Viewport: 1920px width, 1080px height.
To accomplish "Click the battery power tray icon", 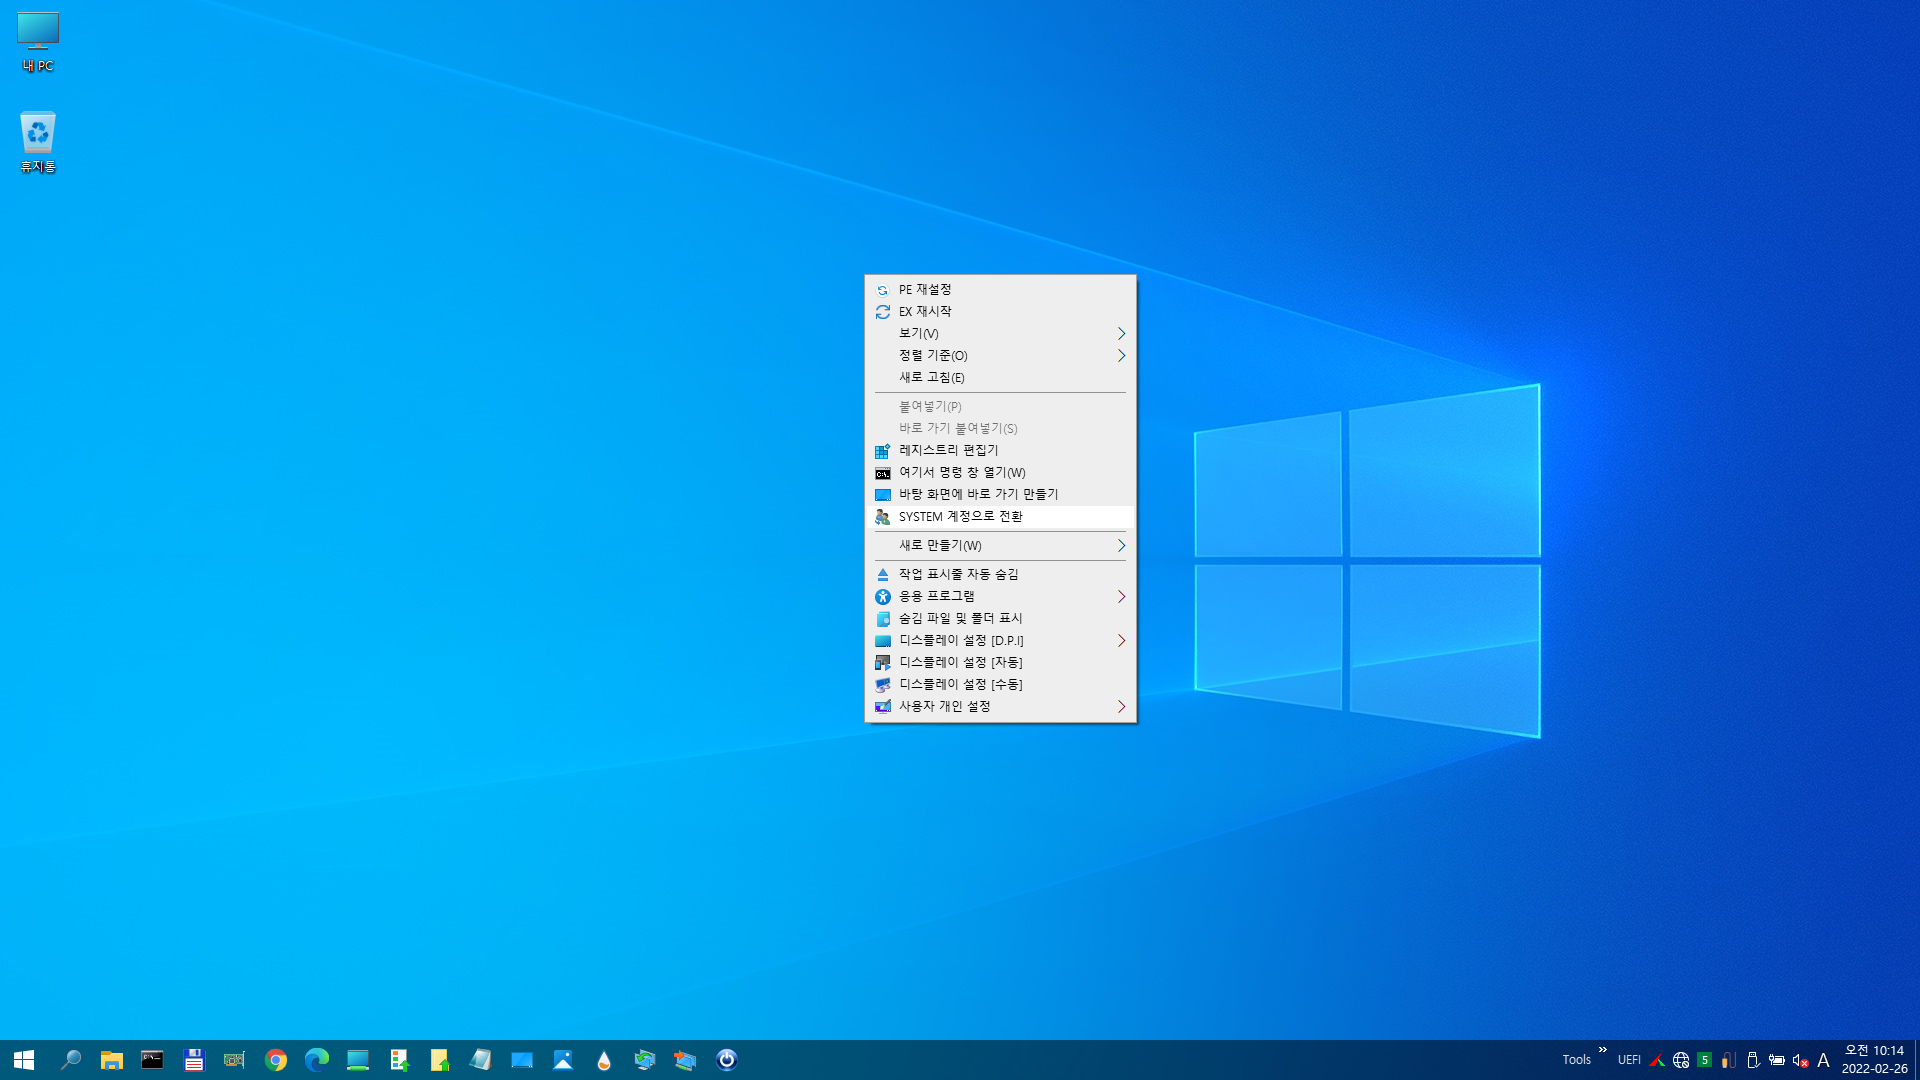I will click(x=1777, y=1060).
